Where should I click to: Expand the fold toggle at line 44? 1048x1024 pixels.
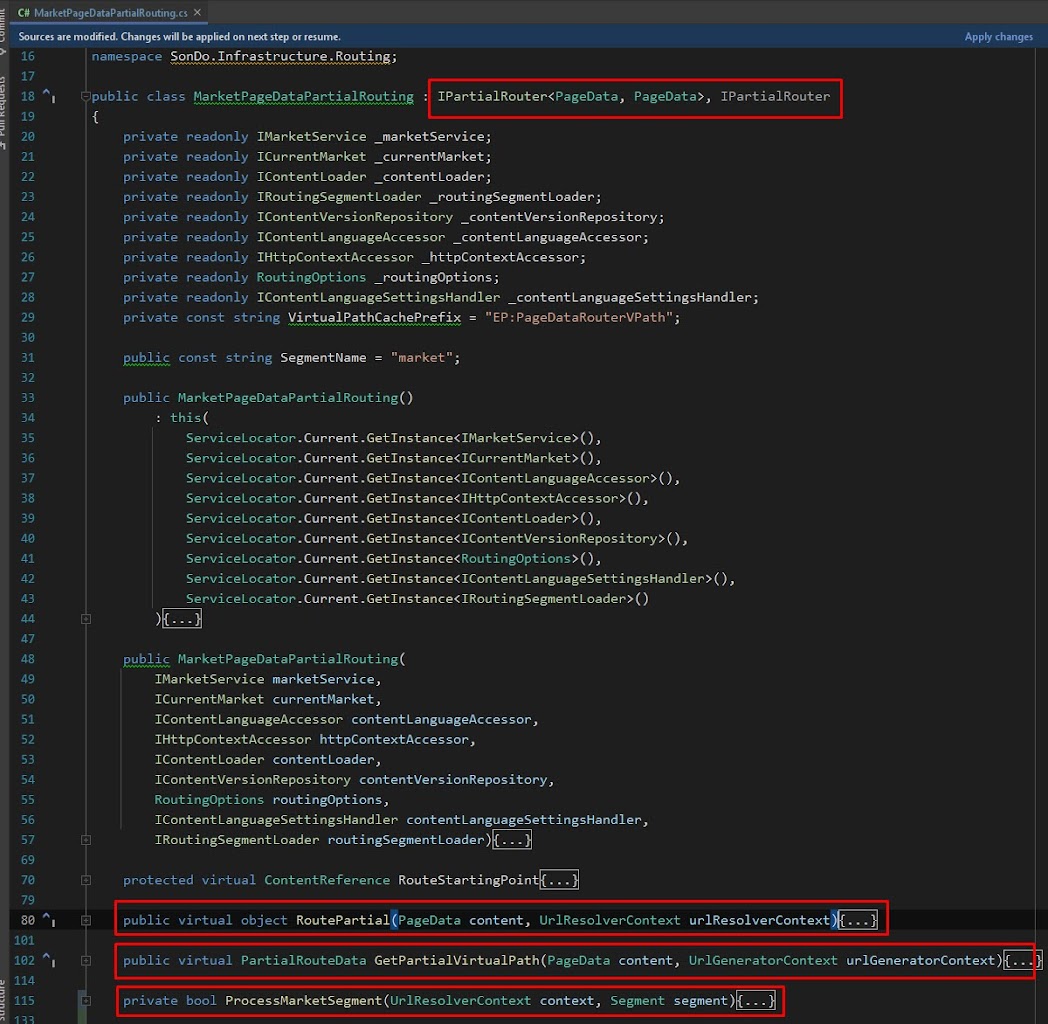coord(86,619)
